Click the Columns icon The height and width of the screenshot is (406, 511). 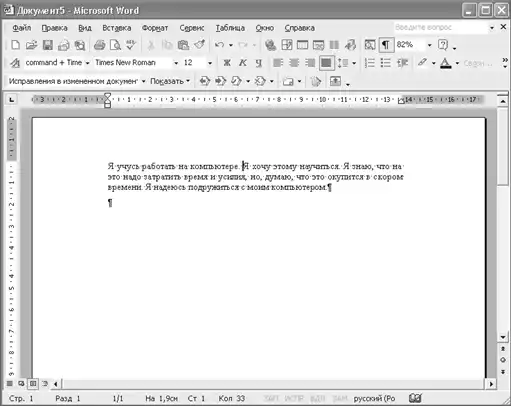334,45
